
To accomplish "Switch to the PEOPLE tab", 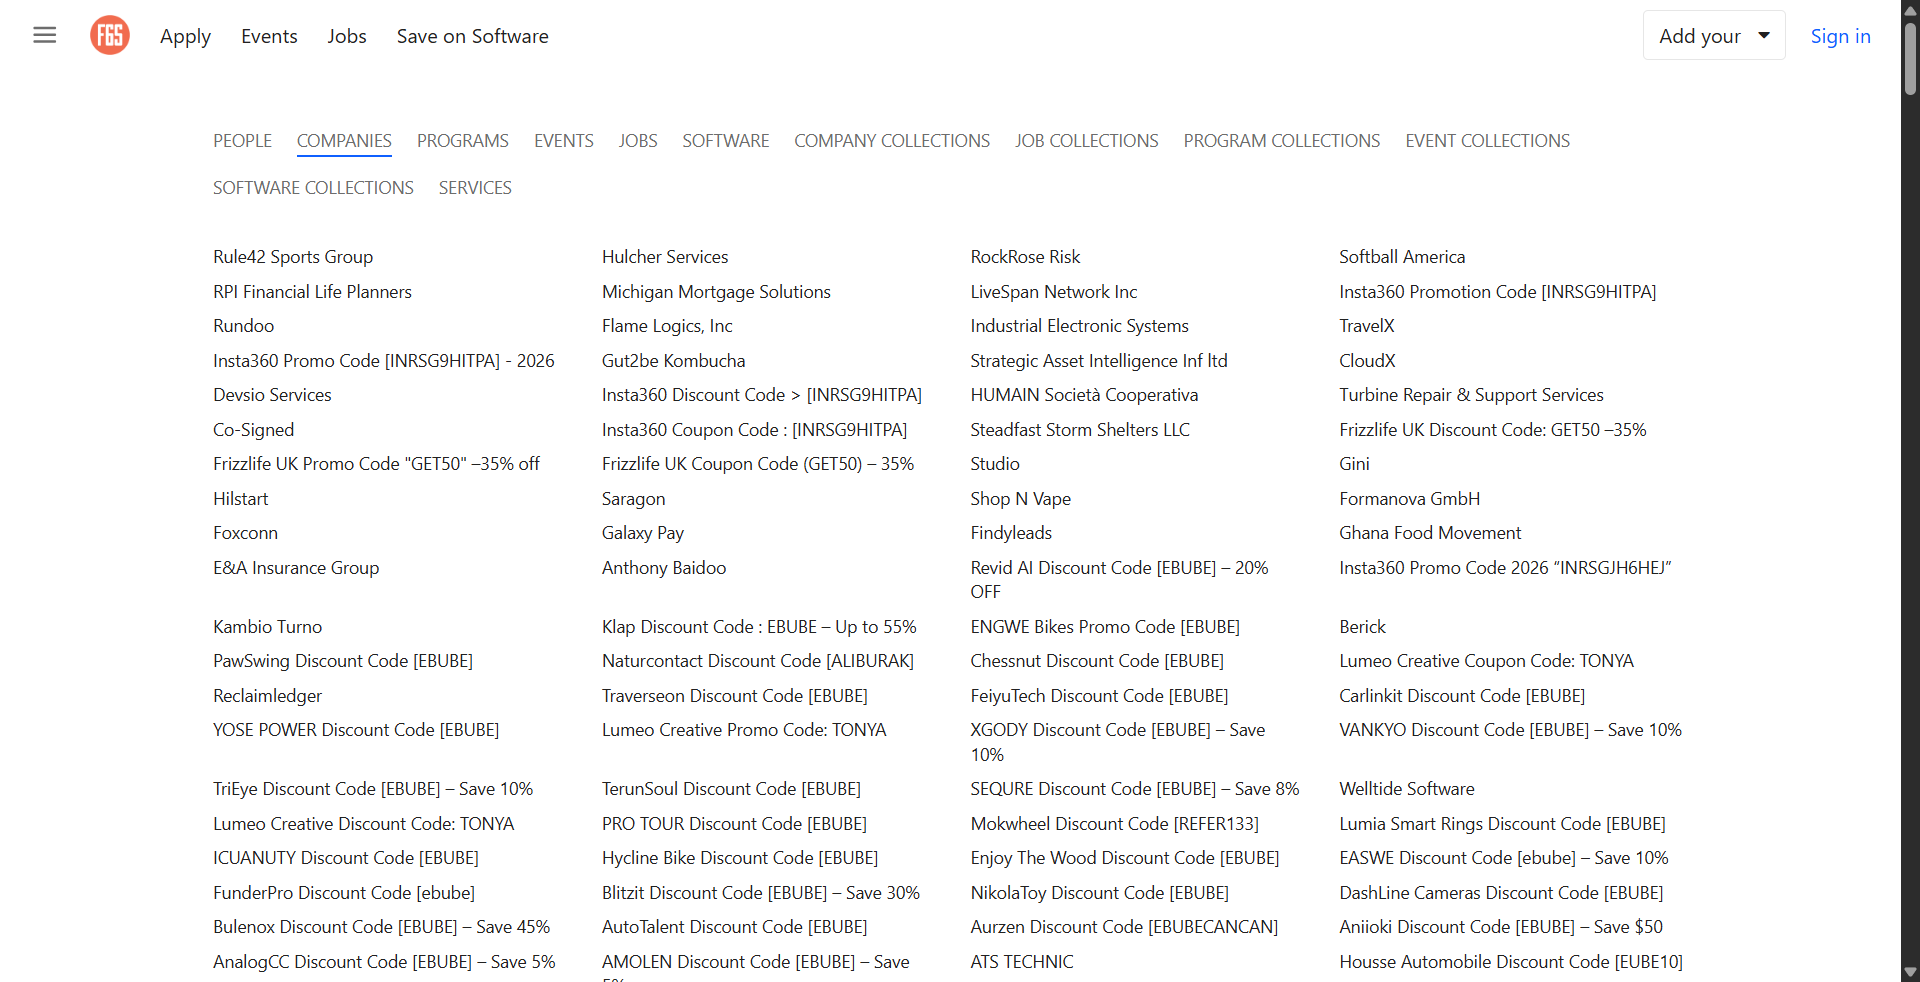I will pyautogui.click(x=242, y=141).
